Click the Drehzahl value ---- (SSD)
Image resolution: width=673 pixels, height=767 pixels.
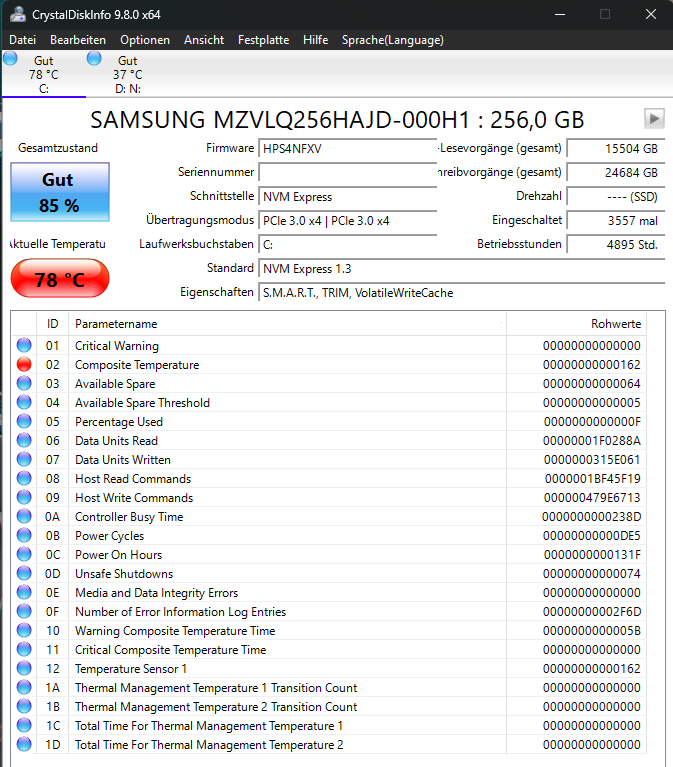[x=616, y=197]
